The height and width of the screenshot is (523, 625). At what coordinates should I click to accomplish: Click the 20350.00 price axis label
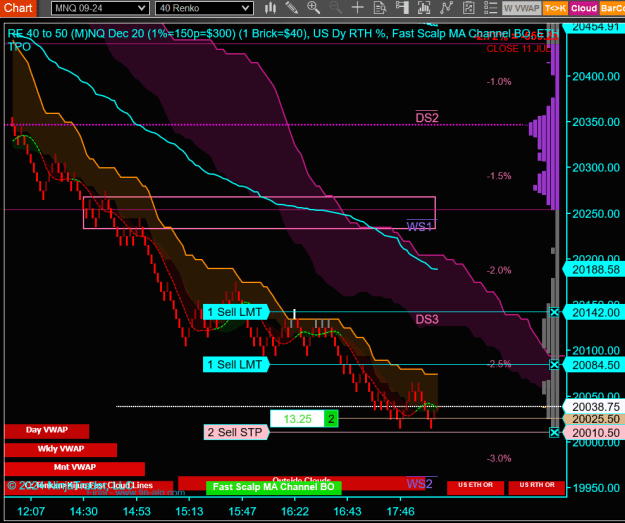[x=596, y=122]
